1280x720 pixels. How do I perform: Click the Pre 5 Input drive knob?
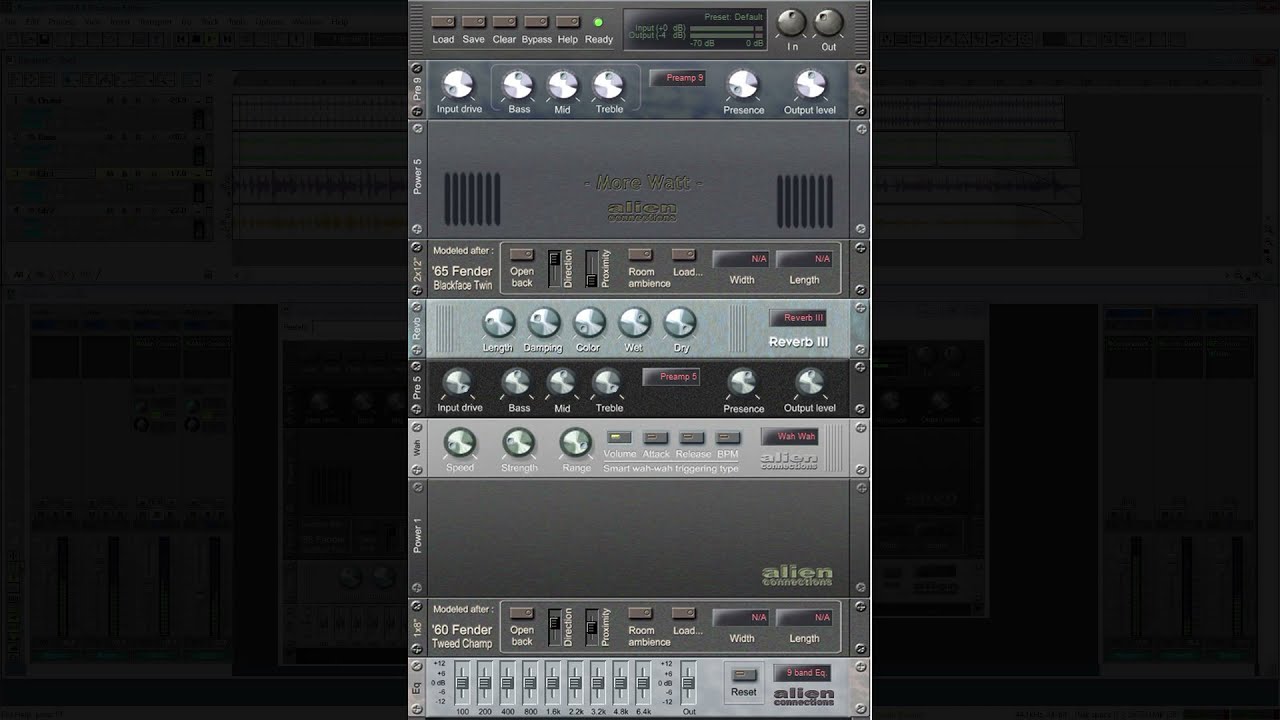tap(458, 383)
